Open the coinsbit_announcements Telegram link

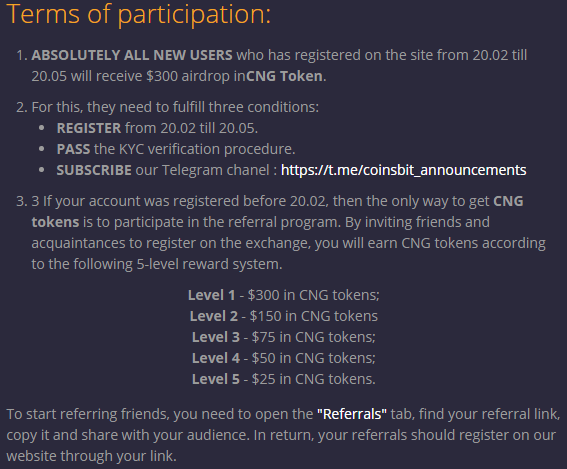click(x=404, y=170)
